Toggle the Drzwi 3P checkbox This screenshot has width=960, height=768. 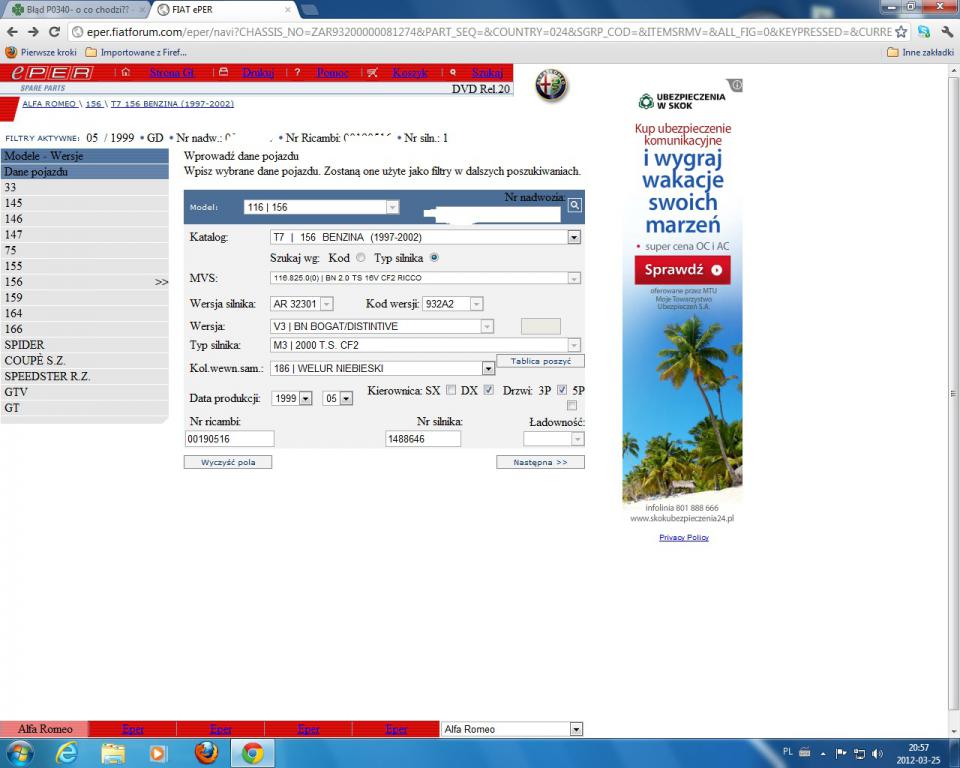pos(562,390)
